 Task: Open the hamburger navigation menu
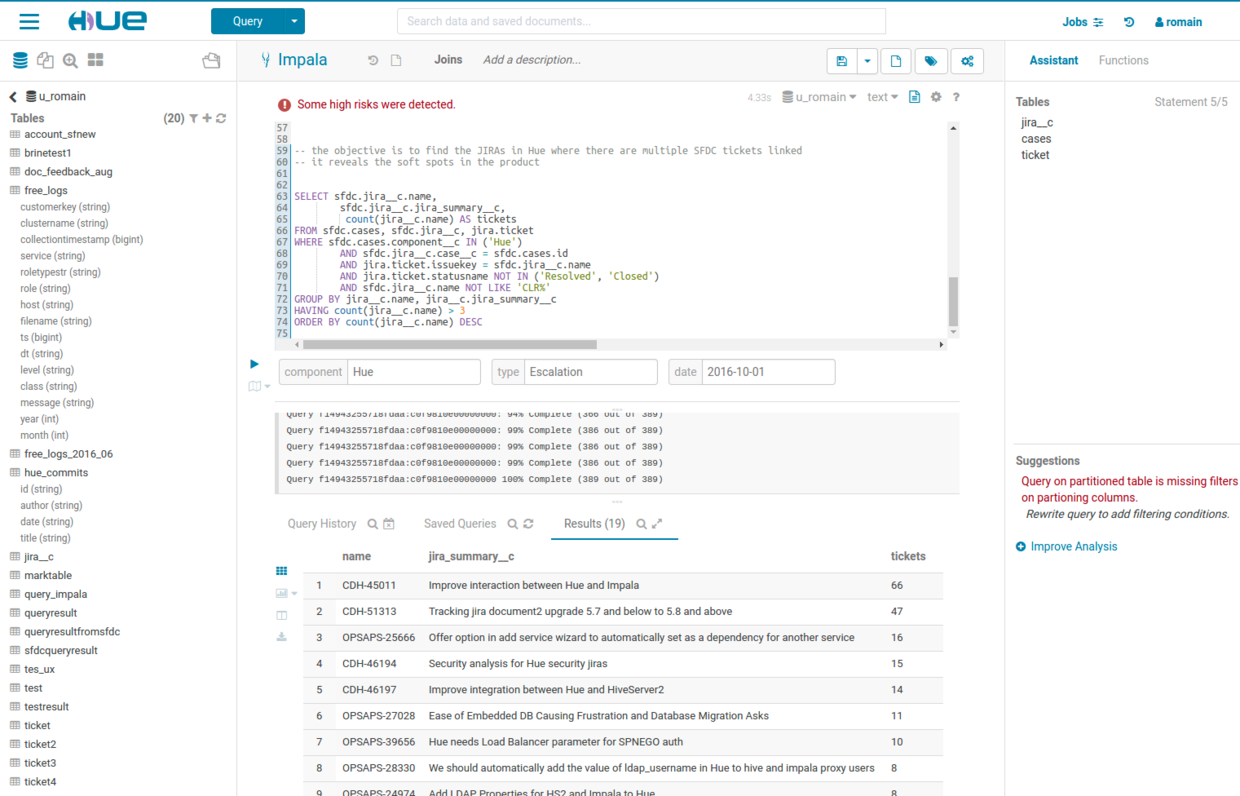29,21
